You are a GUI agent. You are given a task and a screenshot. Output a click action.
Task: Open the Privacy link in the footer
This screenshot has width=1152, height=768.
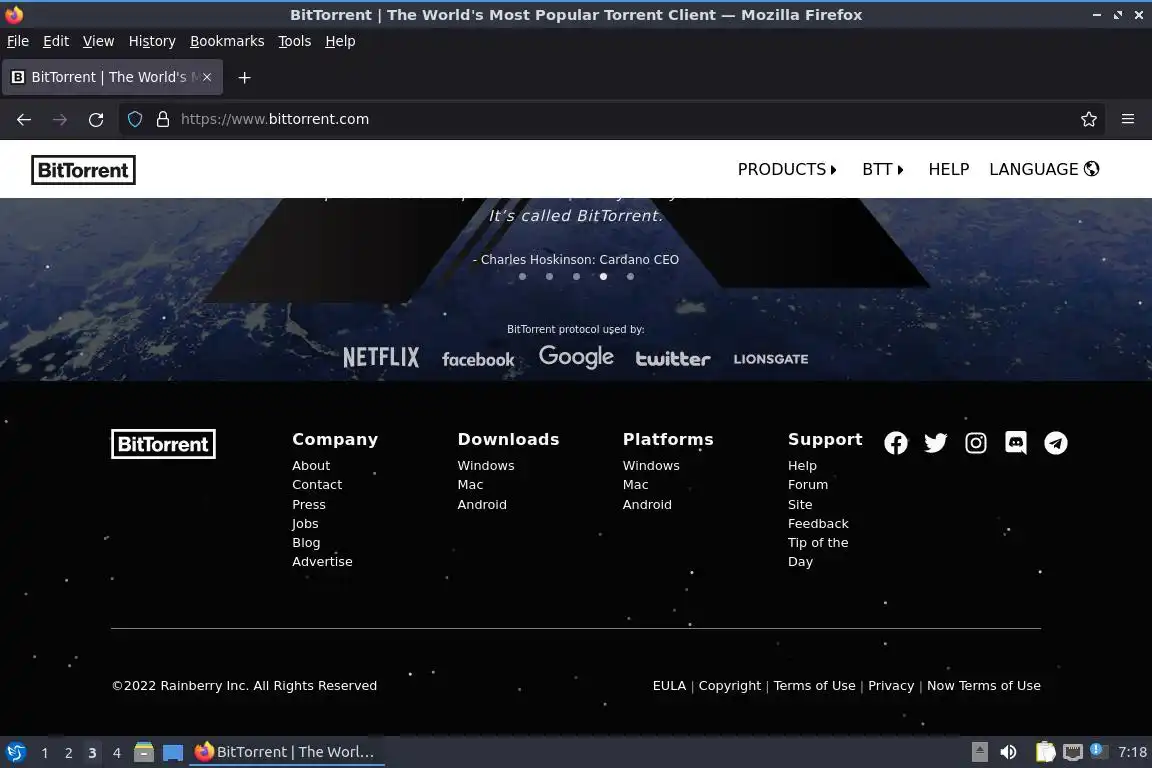pyautogui.click(x=891, y=685)
